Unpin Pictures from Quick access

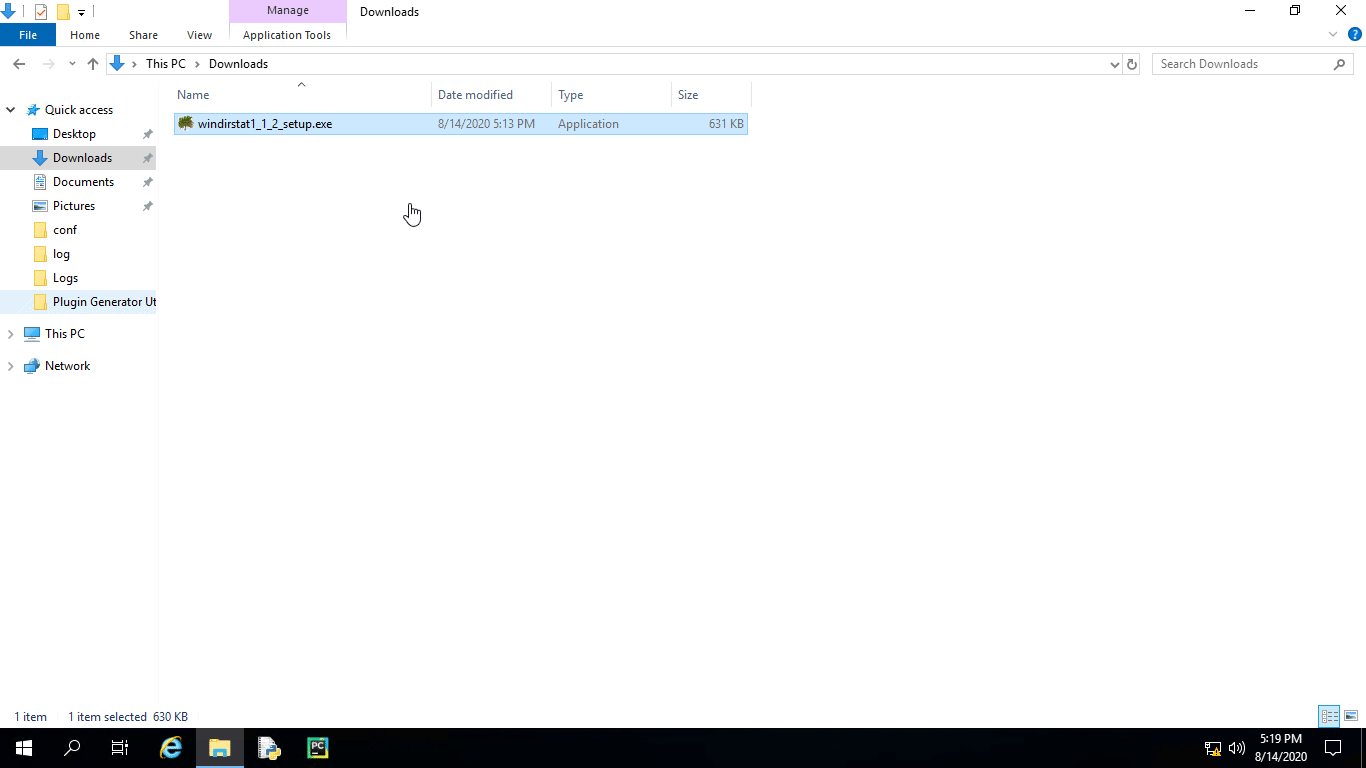tap(147, 205)
